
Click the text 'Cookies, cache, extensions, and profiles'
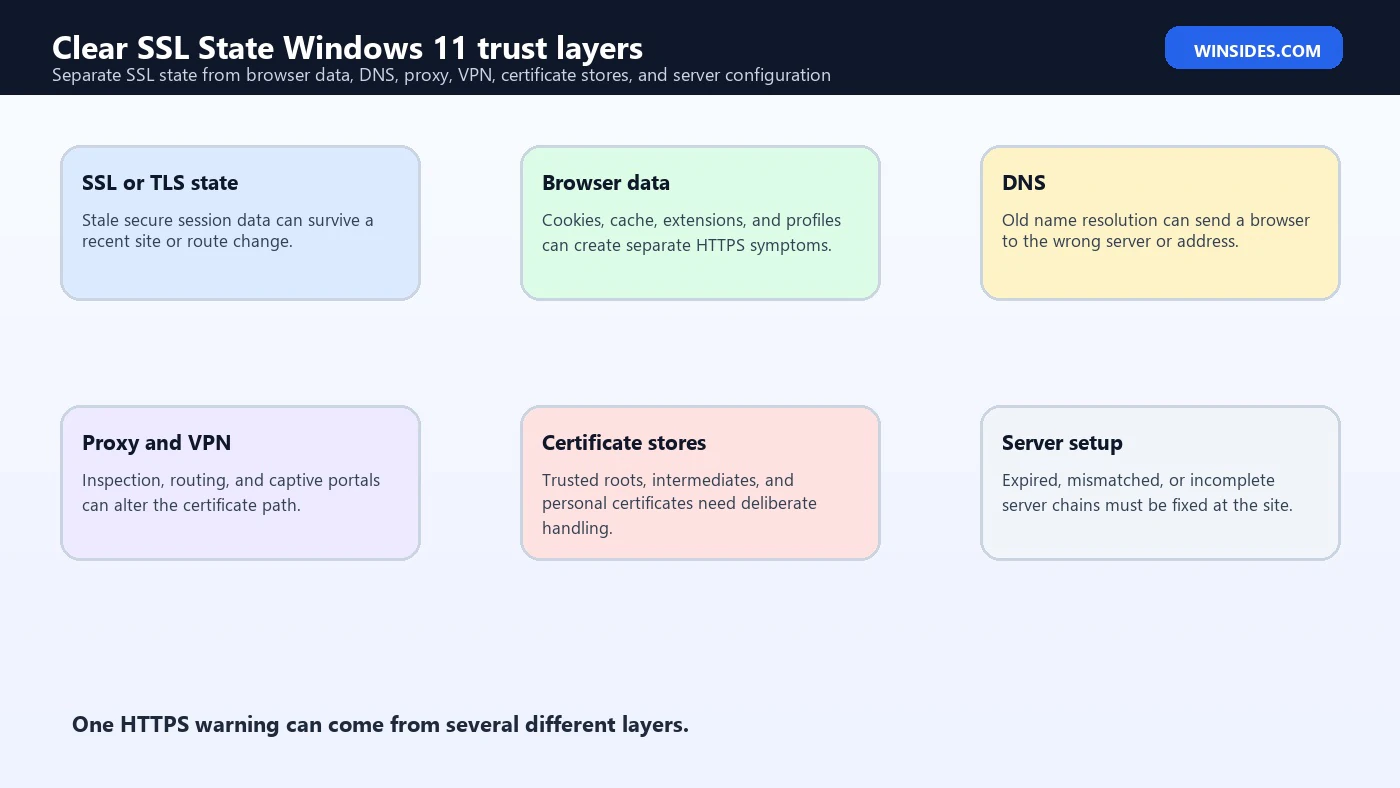point(691,220)
